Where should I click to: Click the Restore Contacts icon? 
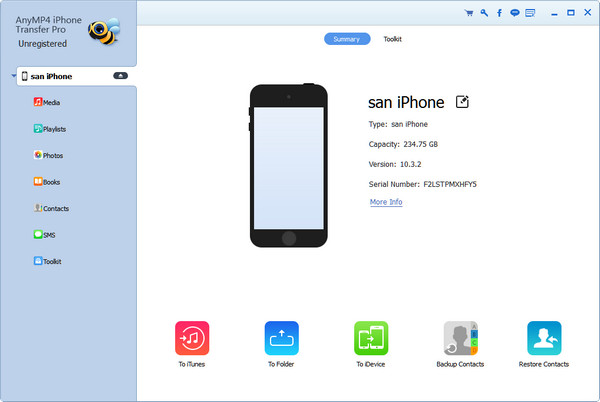coord(544,338)
